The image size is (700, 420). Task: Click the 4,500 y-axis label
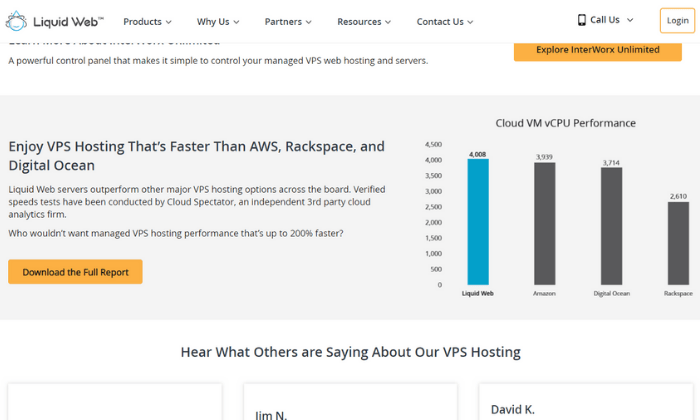point(433,145)
